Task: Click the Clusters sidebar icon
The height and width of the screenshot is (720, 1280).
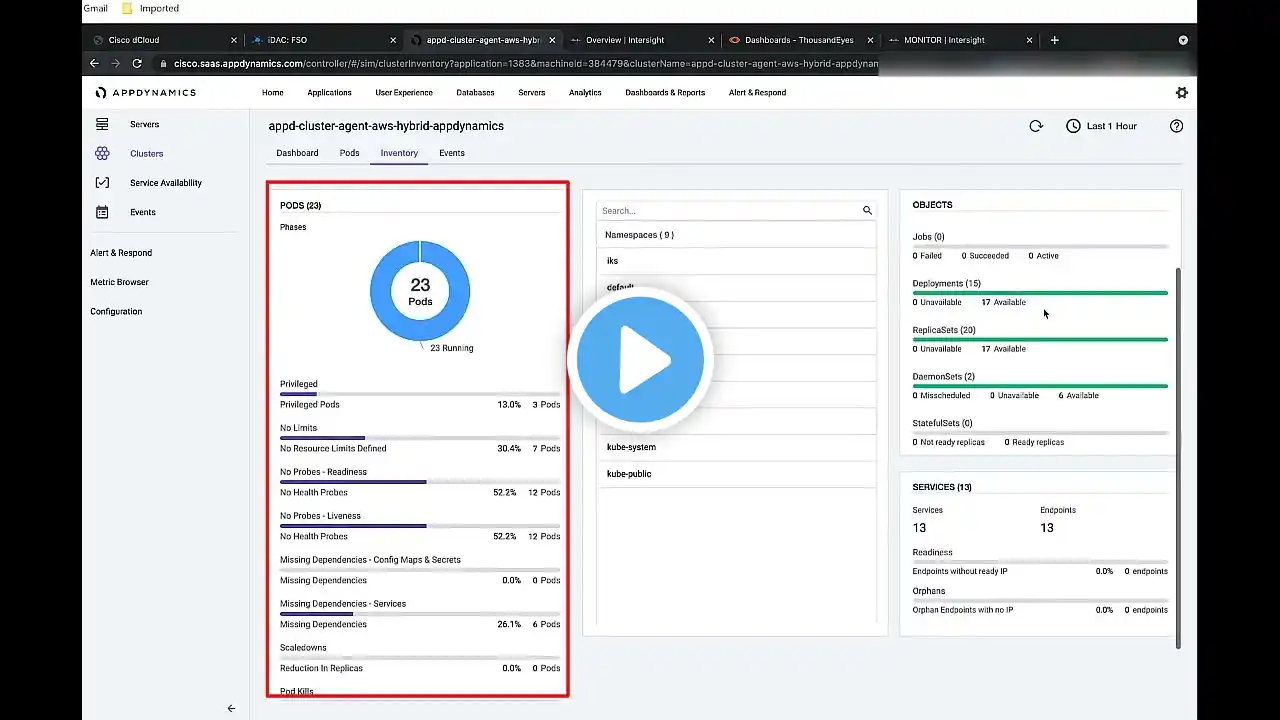Action: [102, 153]
